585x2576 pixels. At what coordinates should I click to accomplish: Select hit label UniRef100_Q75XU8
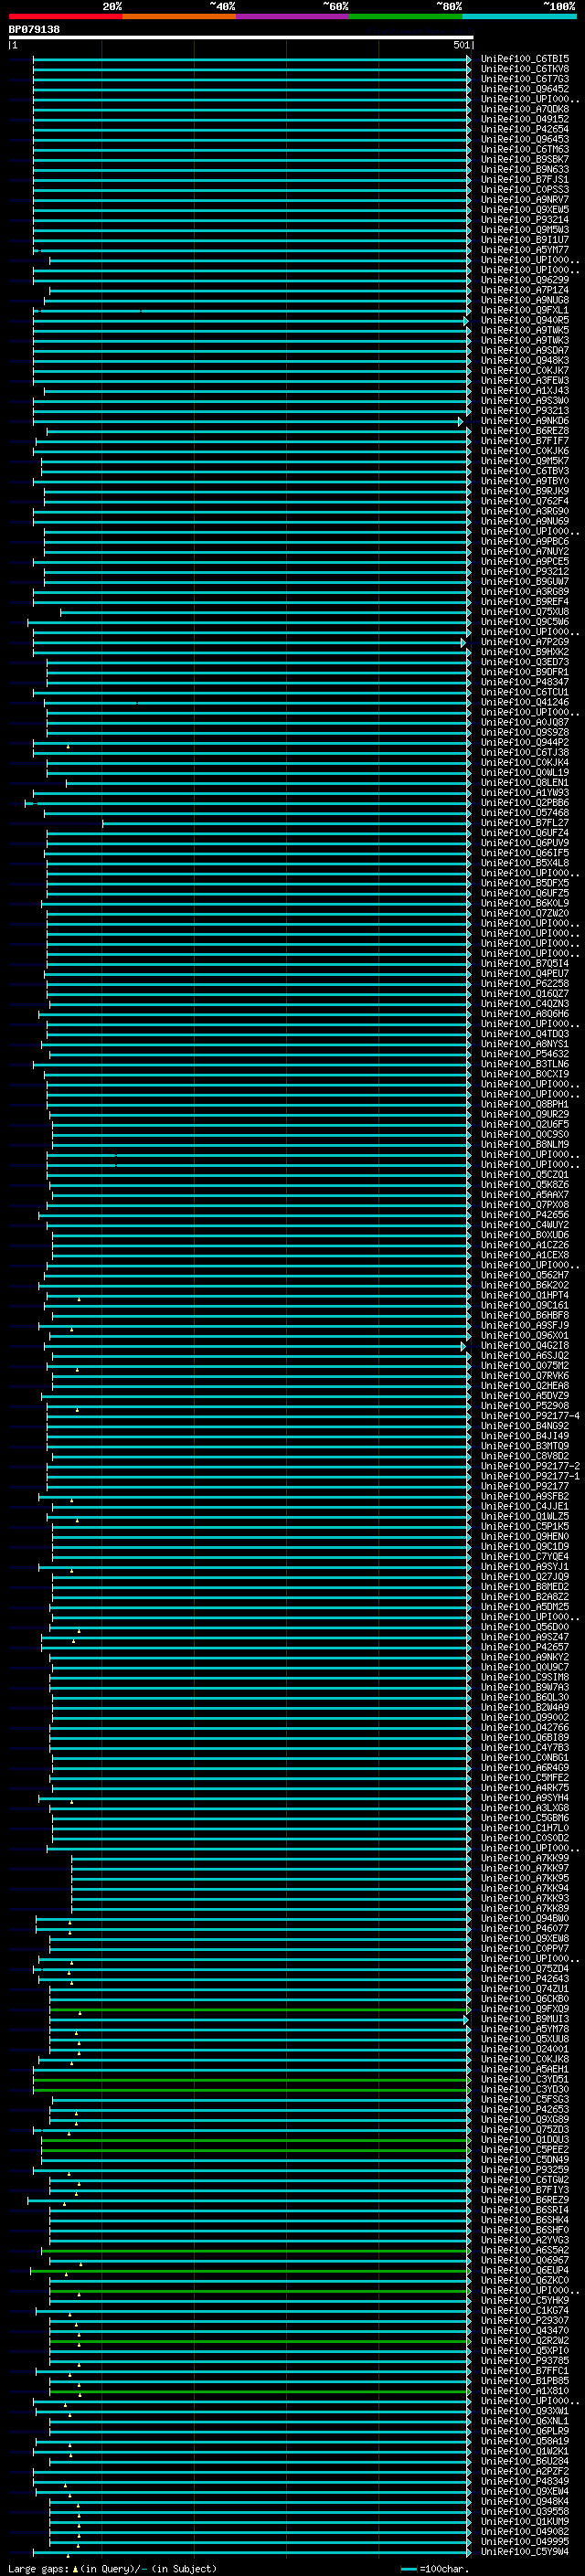[524, 612]
